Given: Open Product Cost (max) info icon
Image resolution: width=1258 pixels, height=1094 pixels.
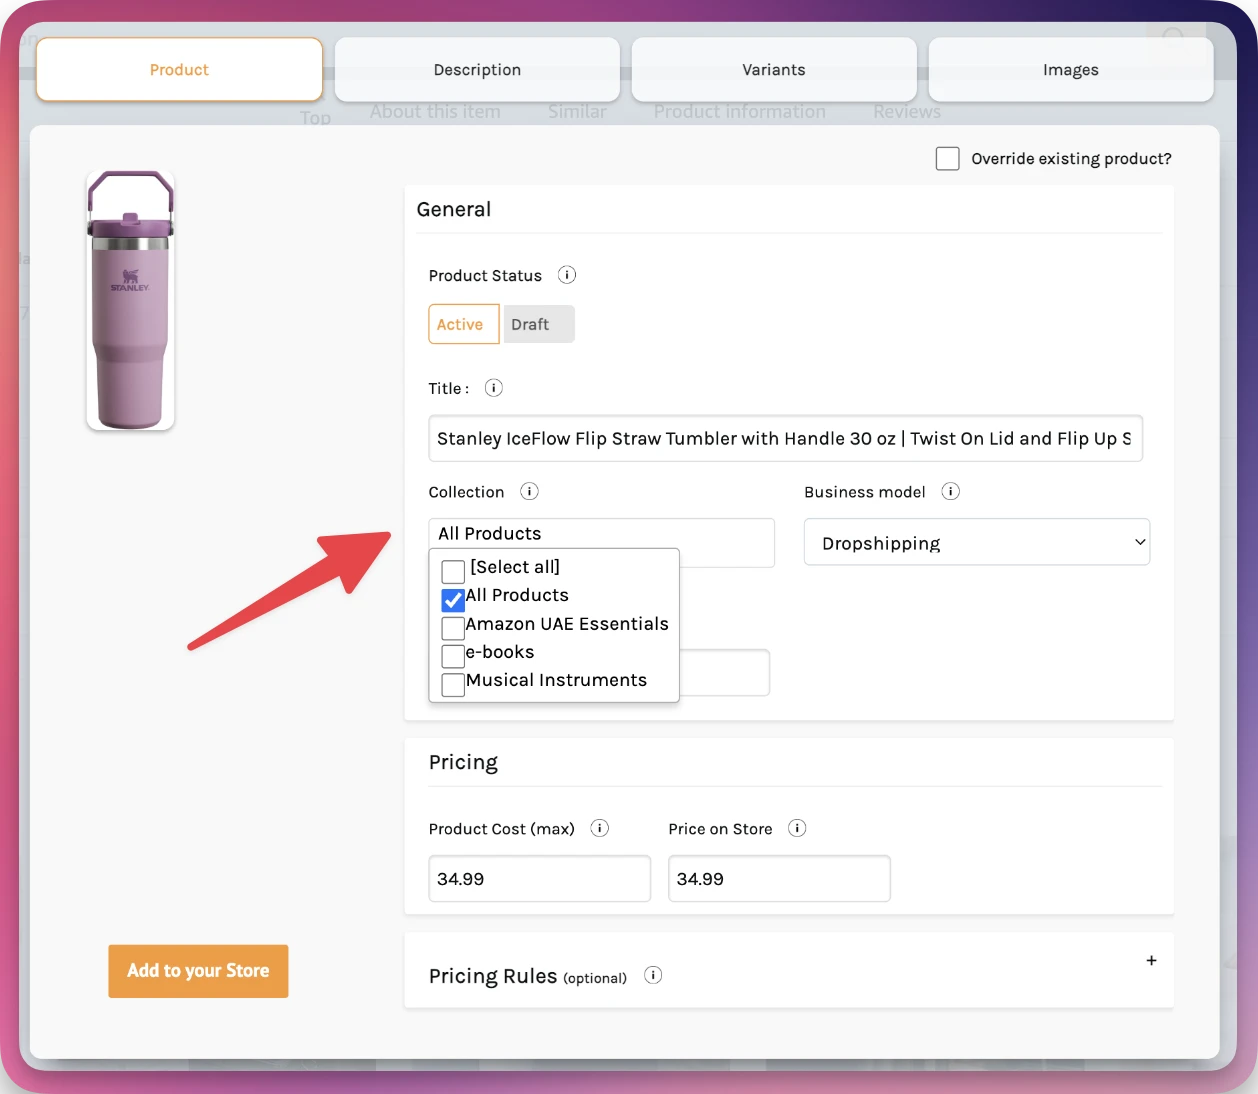Looking at the screenshot, I should coord(600,828).
